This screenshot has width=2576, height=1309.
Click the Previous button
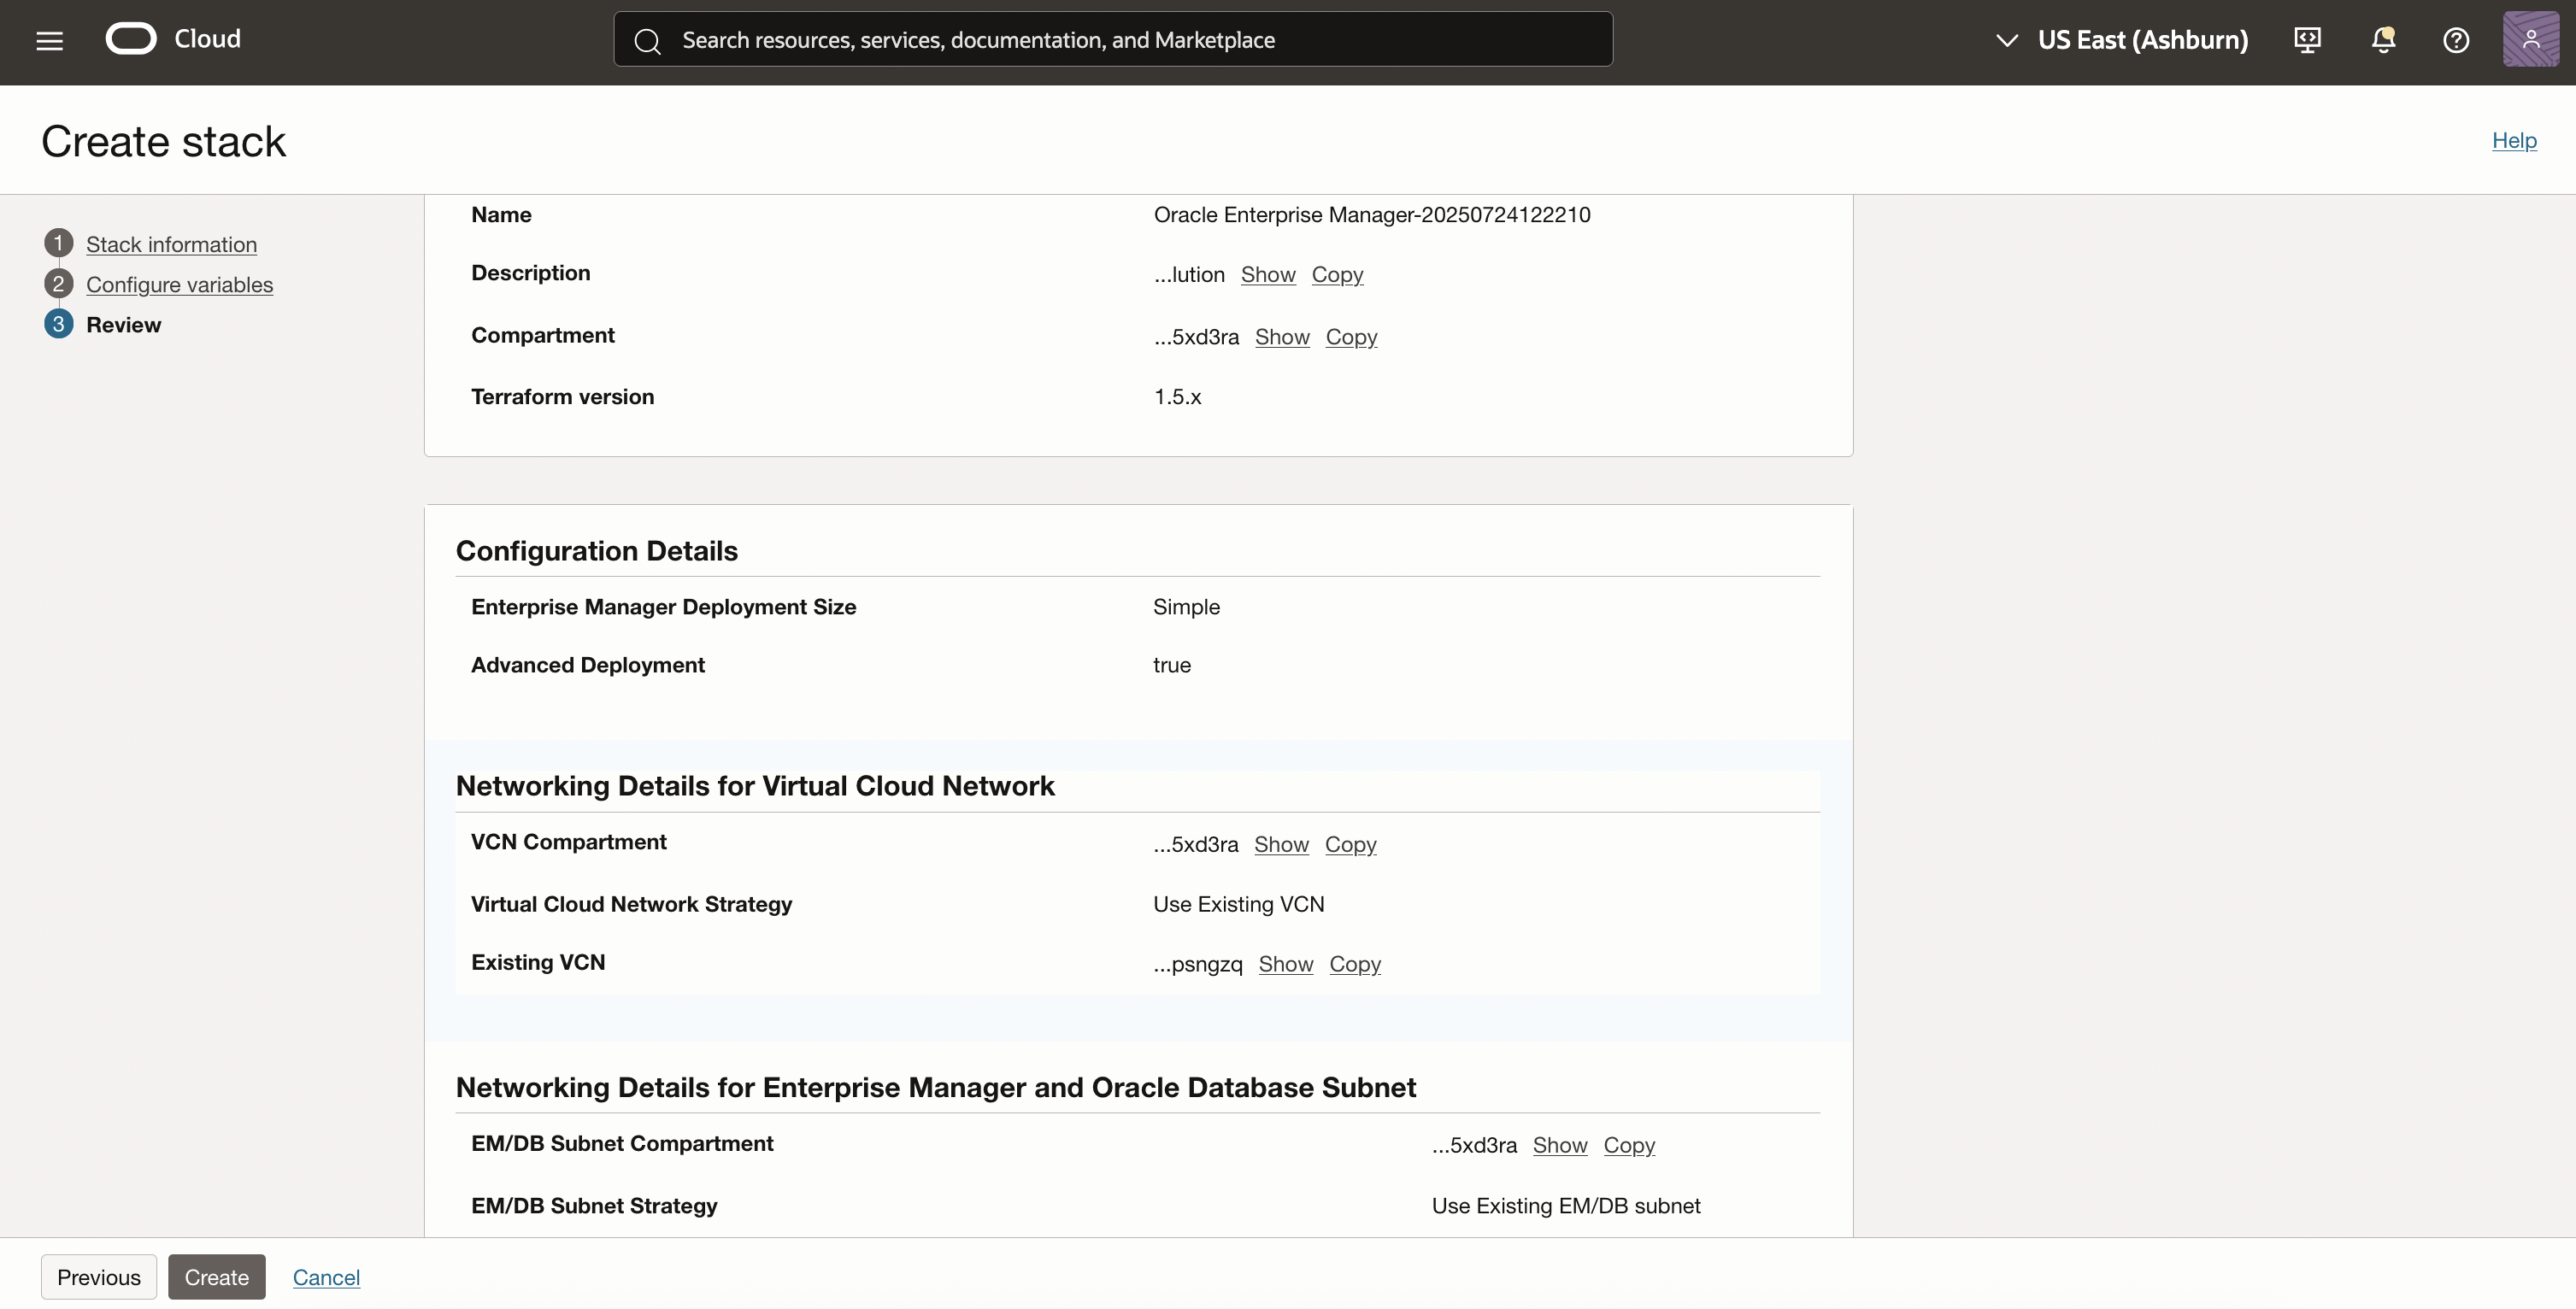98,1277
